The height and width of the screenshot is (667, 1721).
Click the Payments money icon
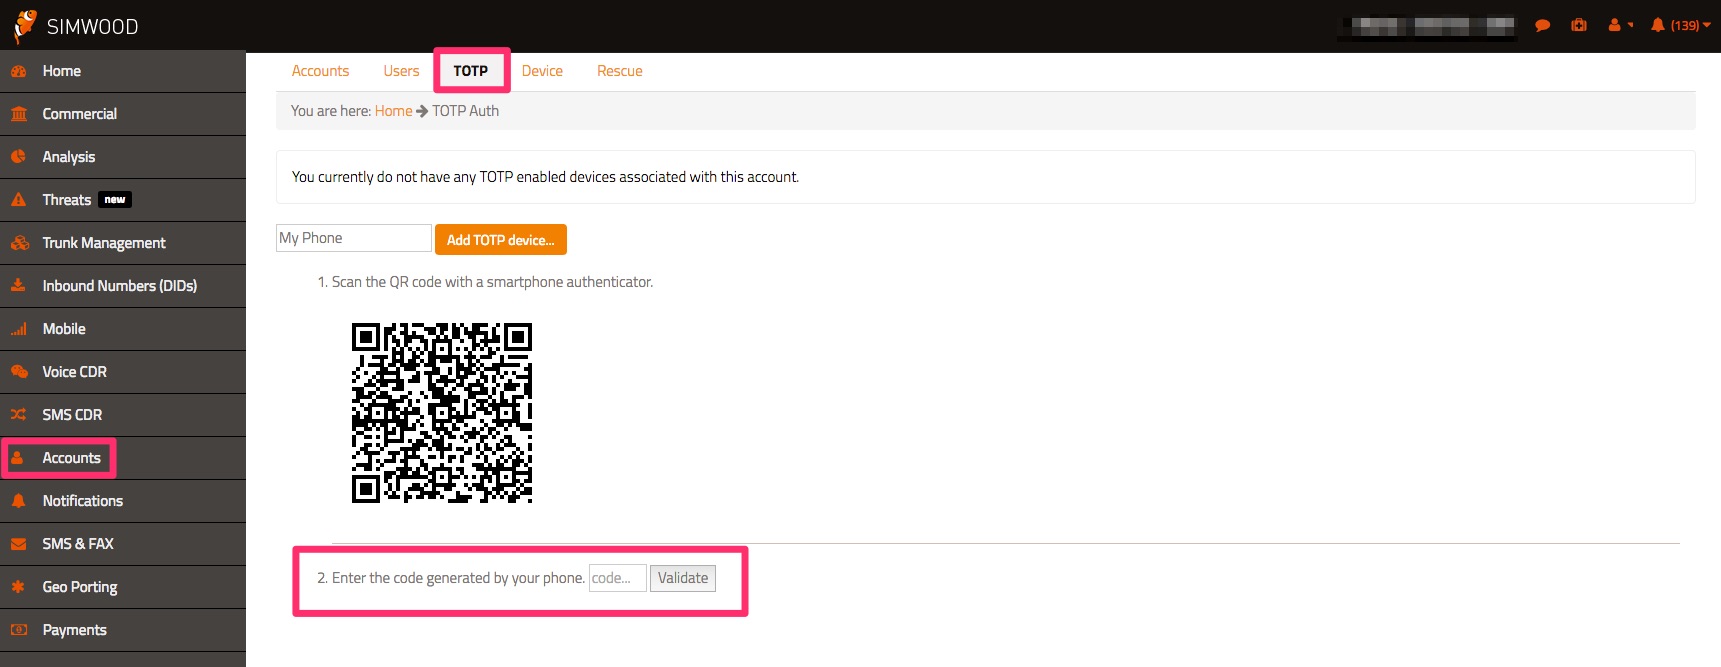click(x=19, y=630)
